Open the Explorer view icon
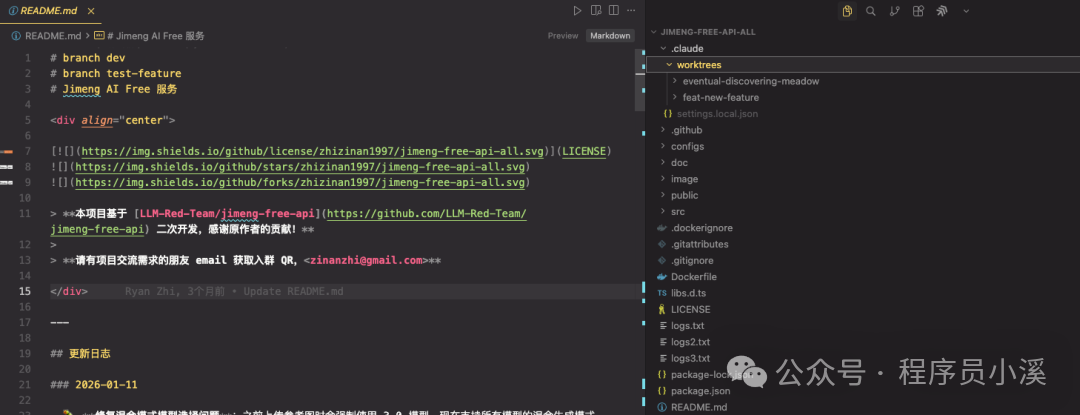Screen dimensions: 1080x415 847,11
